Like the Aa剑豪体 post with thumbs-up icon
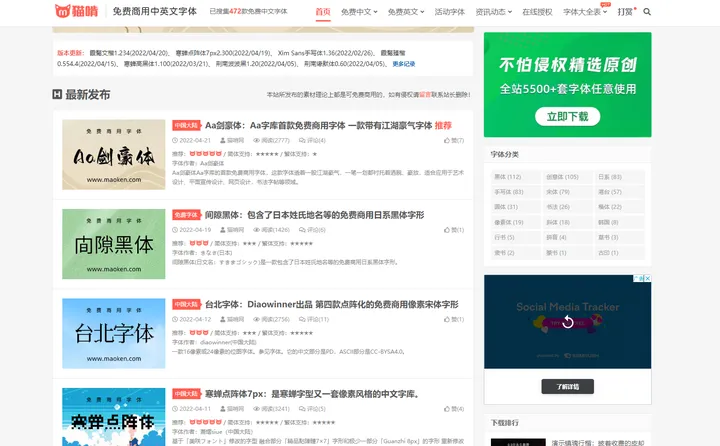Image resolution: width=720 pixels, height=446 pixels. pos(447,141)
